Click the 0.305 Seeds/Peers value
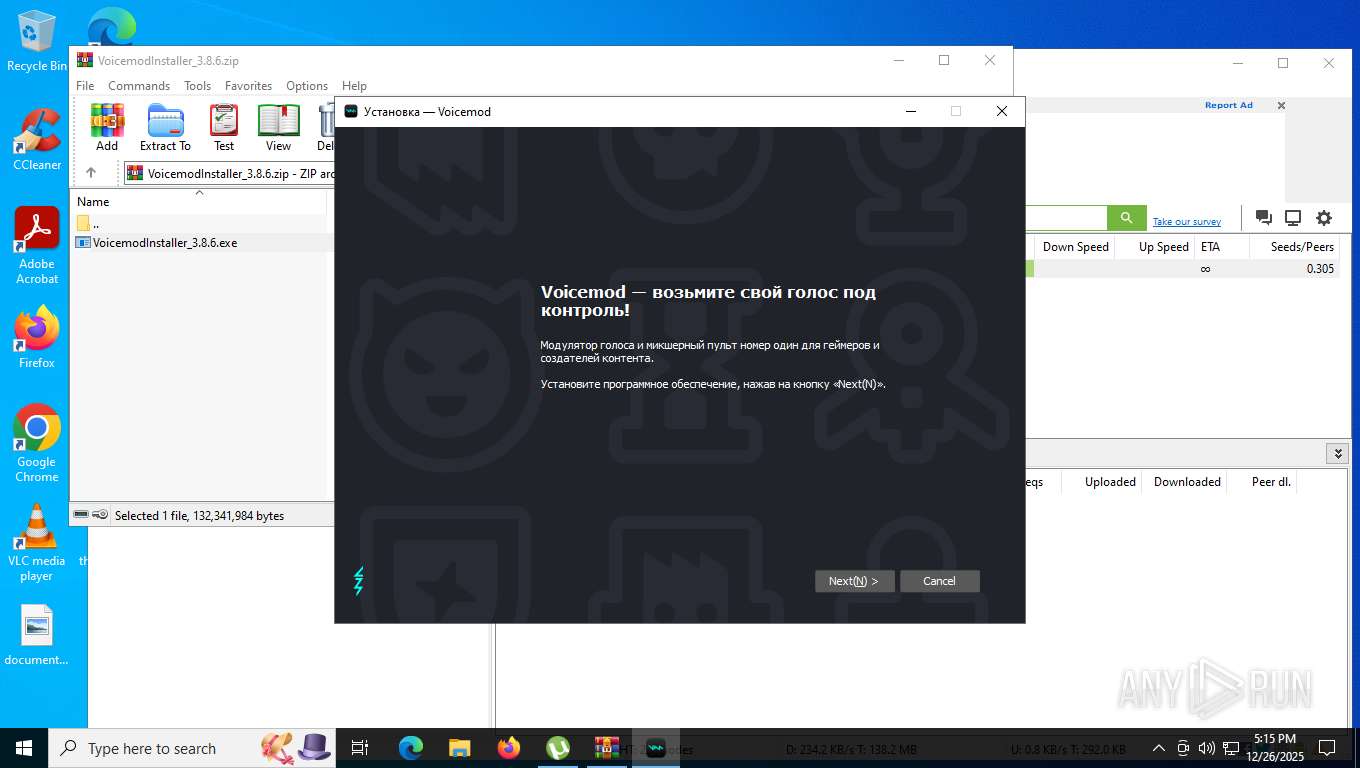This screenshot has height=768, width=1360. coord(1320,269)
